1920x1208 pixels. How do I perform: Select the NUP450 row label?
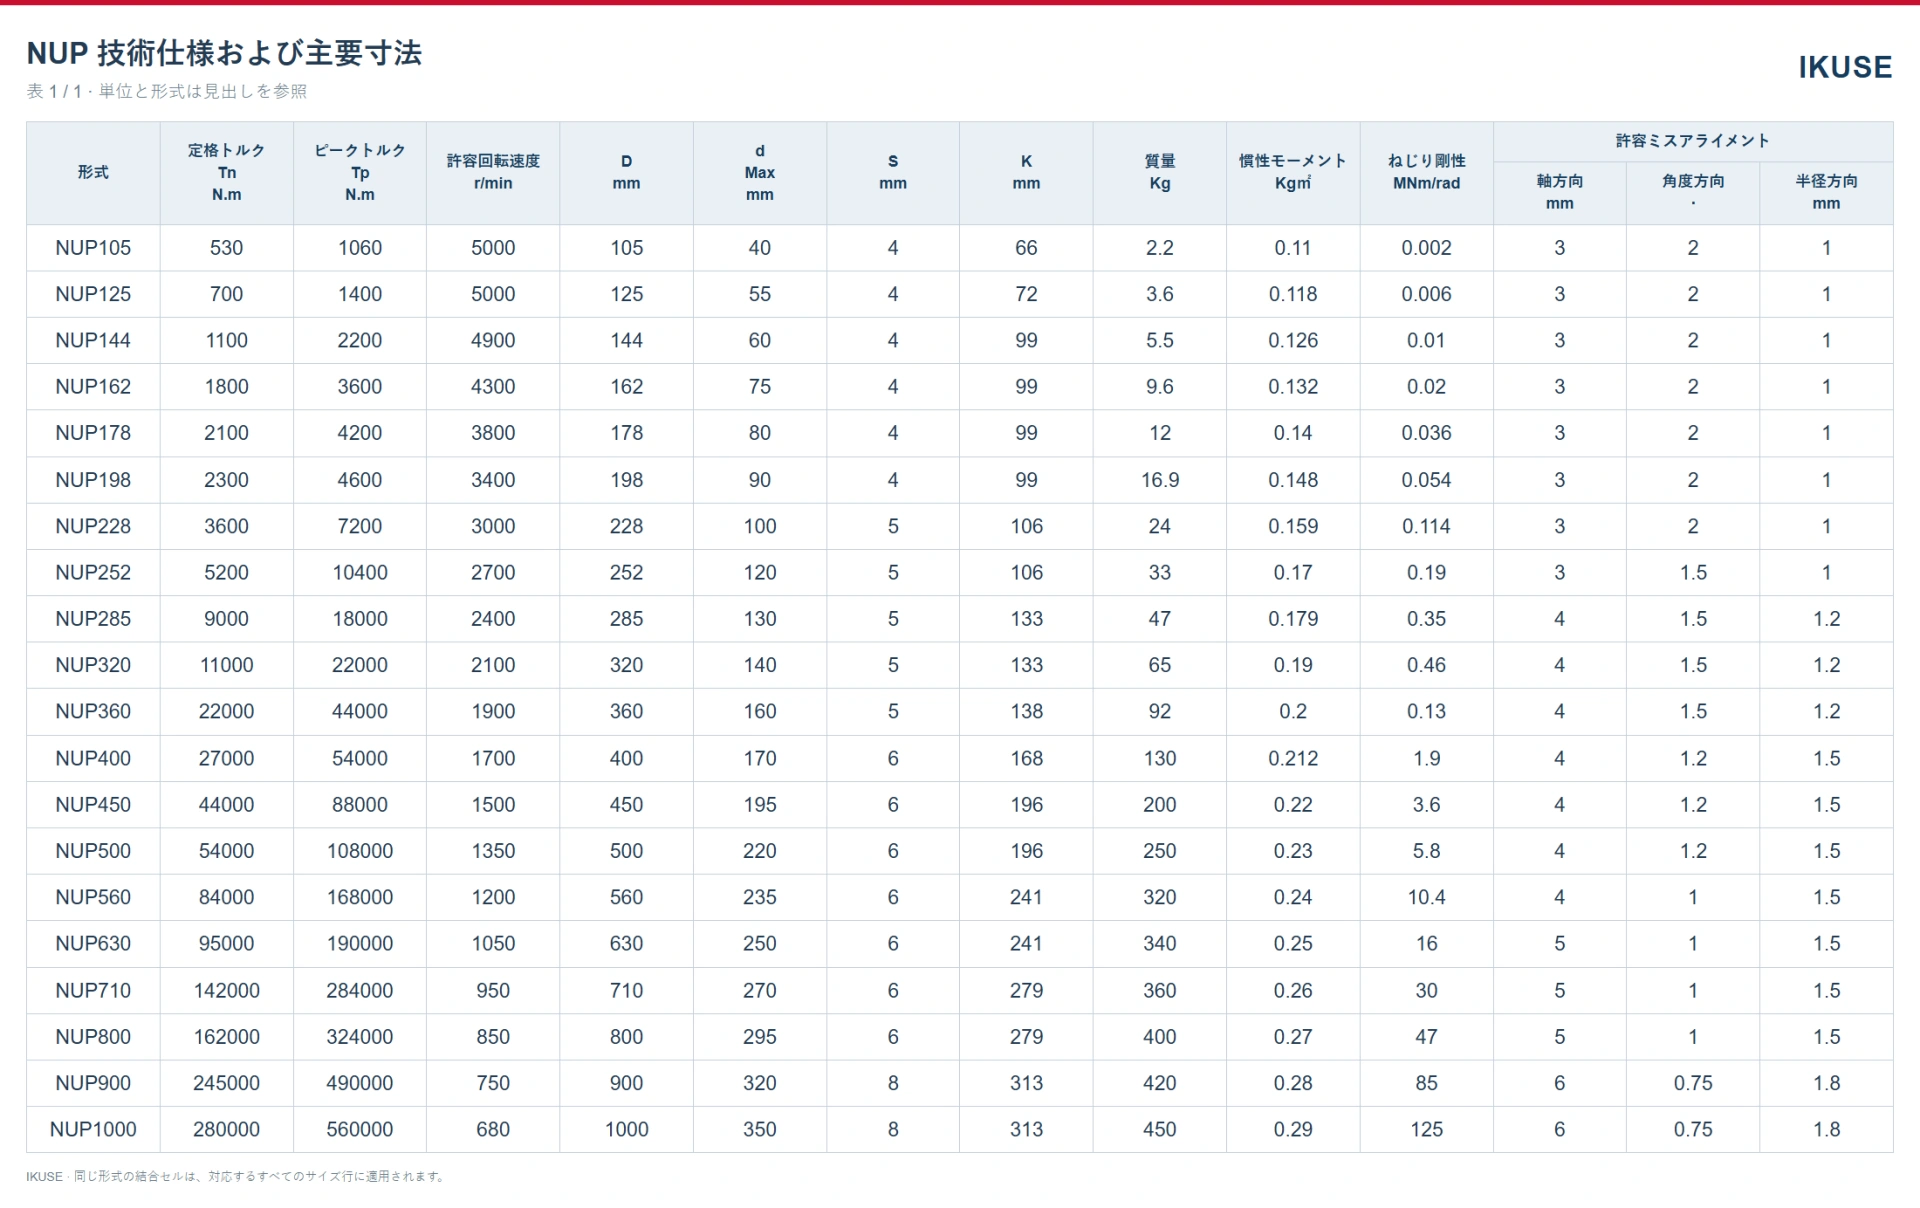[93, 804]
